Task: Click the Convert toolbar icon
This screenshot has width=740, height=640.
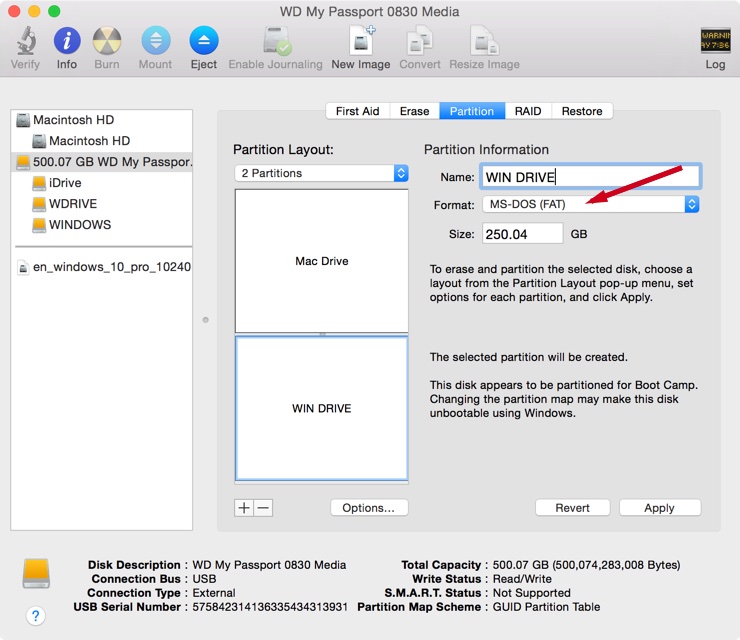Action: pyautogui.click(x=420, y=41)
